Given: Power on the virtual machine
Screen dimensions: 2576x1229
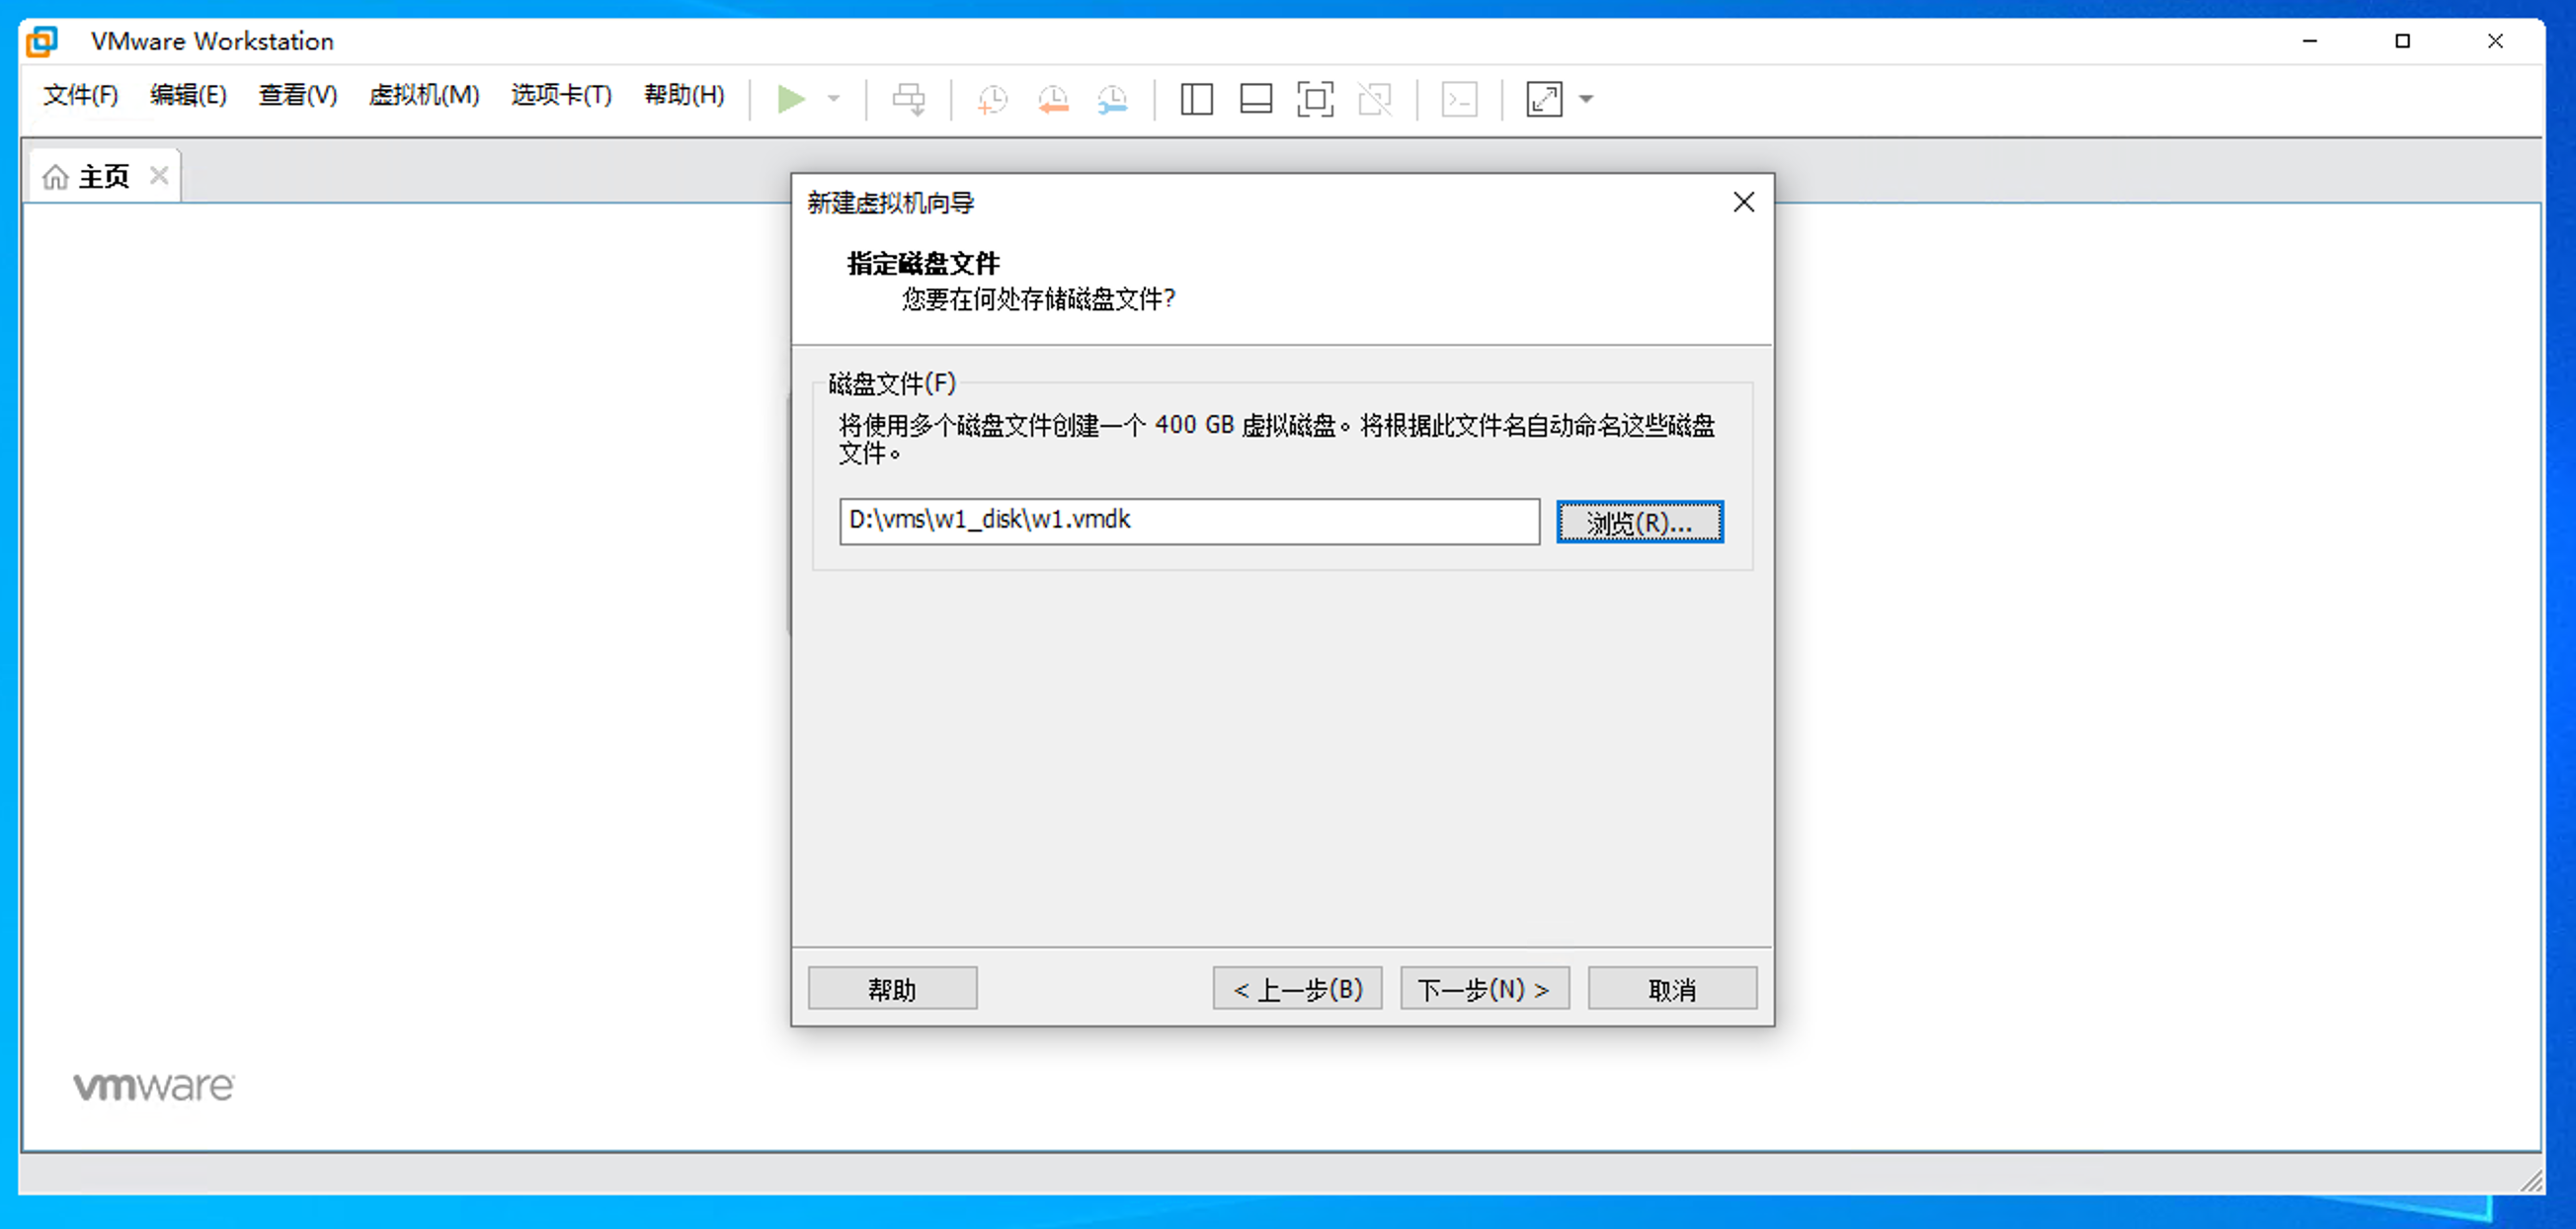Looking at the screenshot, I should (791, 99).
